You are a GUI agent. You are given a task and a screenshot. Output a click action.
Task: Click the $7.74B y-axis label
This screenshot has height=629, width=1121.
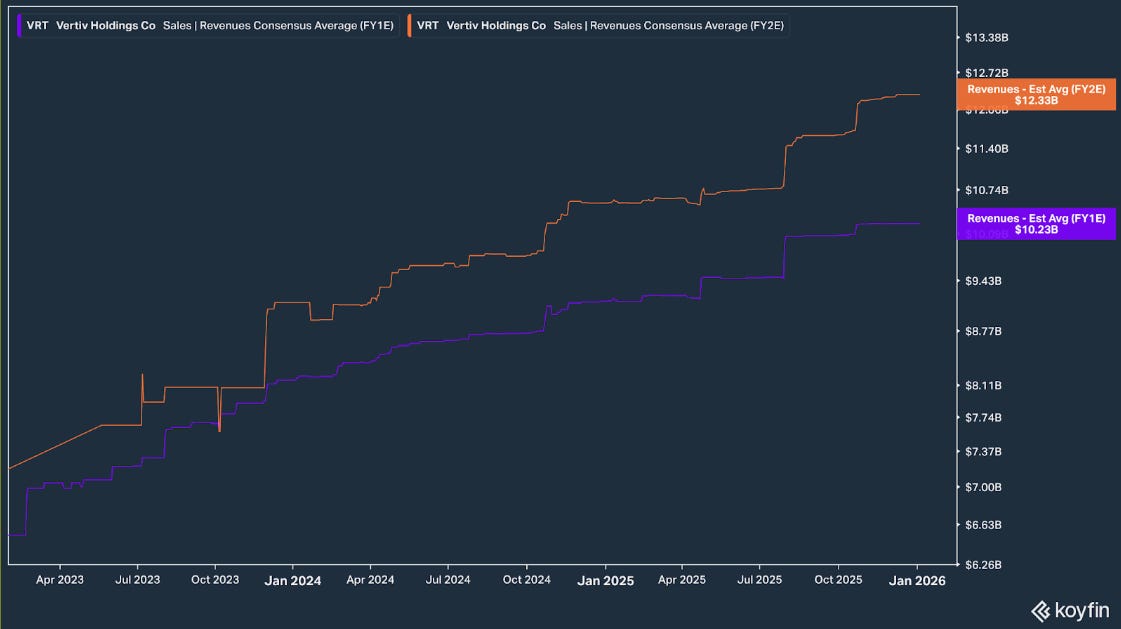click(983, 417)
